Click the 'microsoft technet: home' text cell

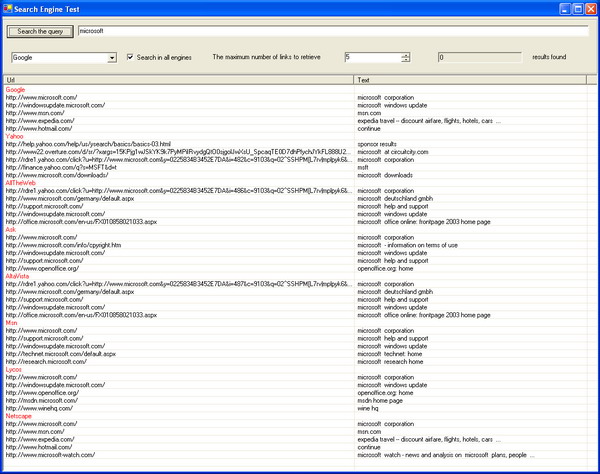390,354
